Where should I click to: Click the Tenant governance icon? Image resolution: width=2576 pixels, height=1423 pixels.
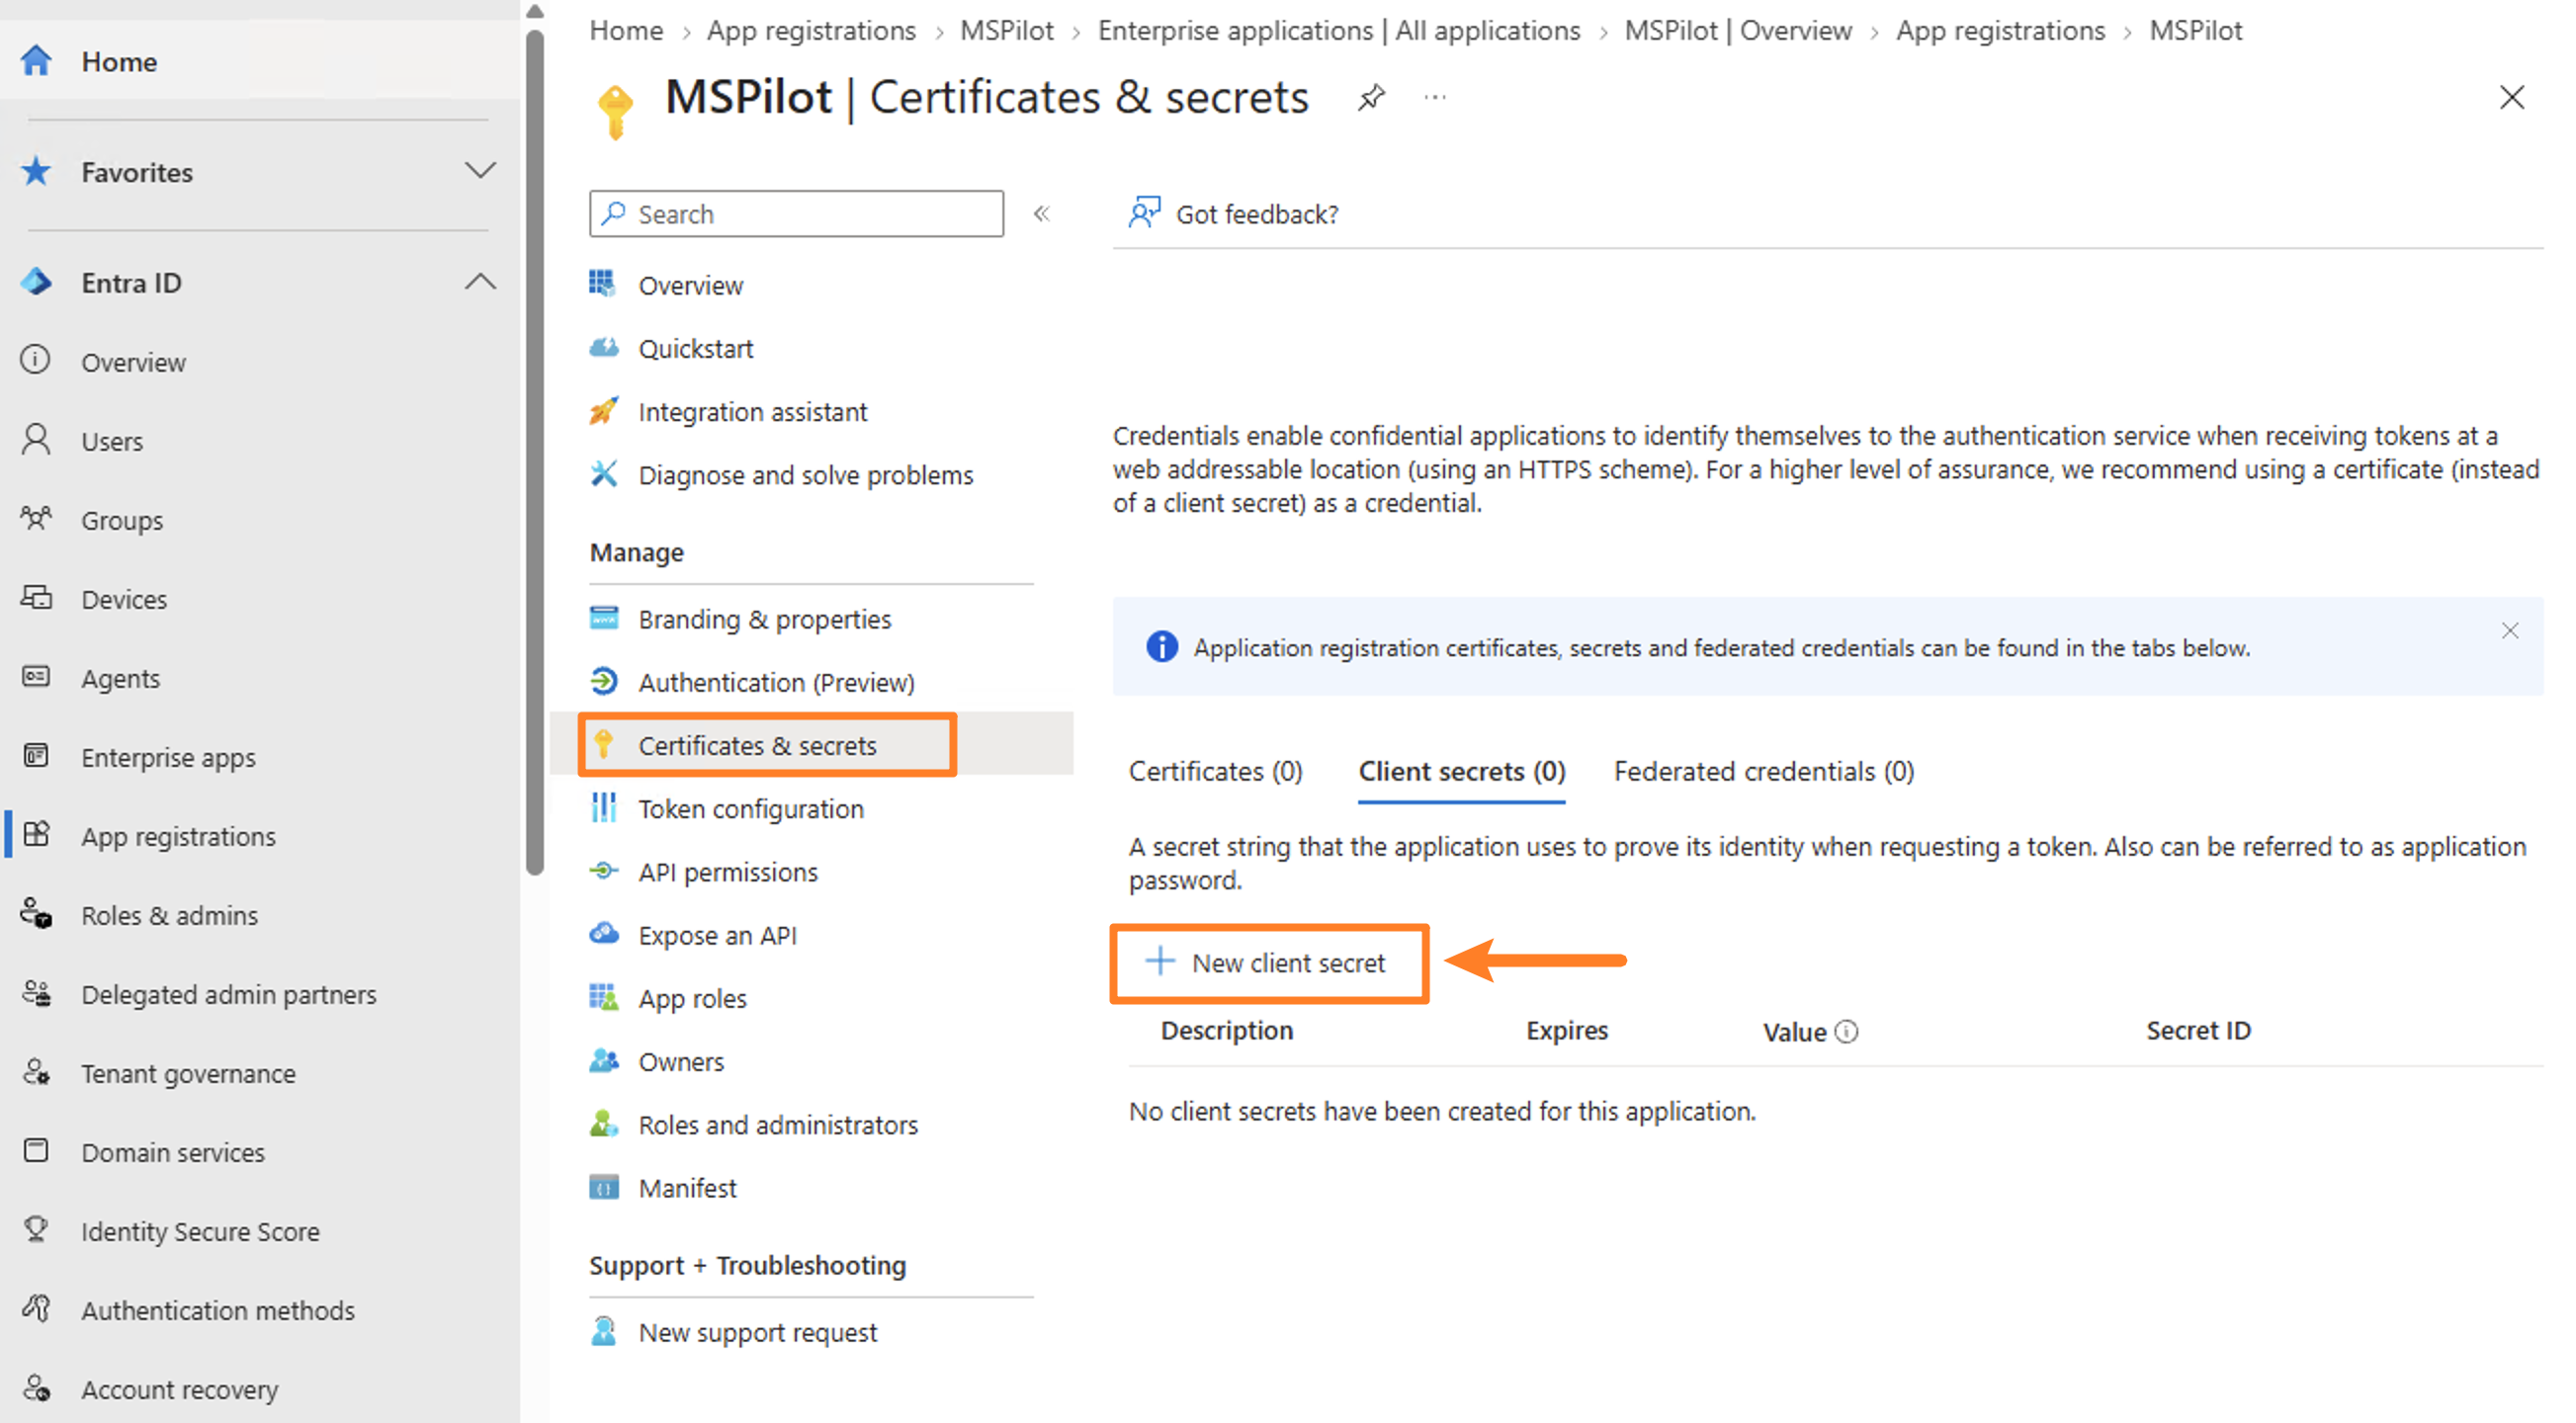pos(36,1072)
